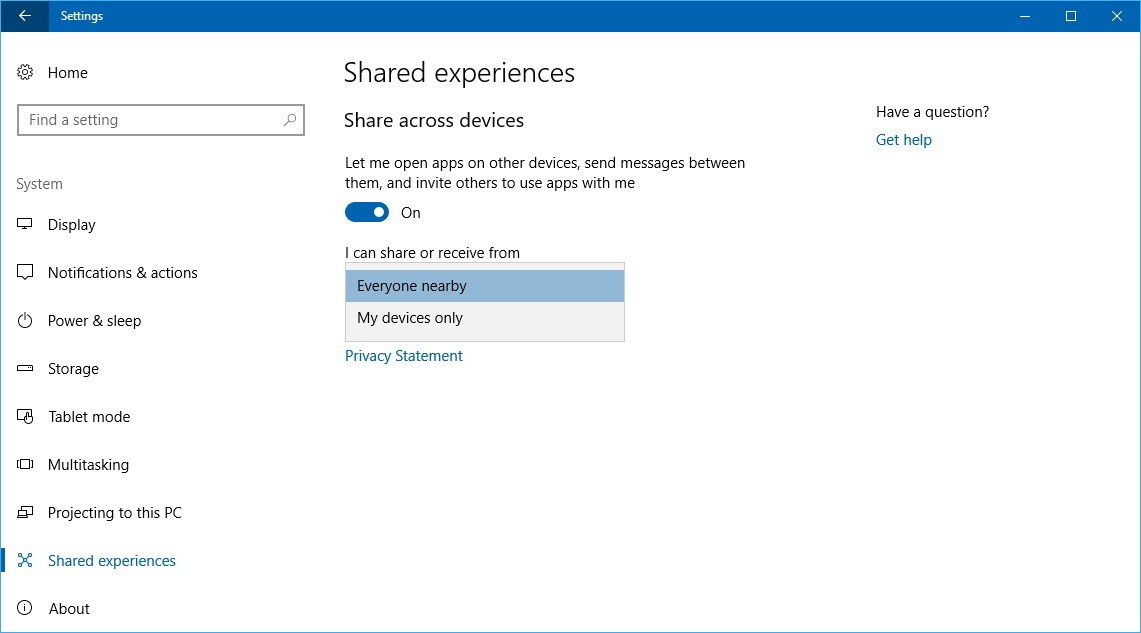Screen dimensions: 1141x633
Task: Click the Power & sleep icon
Action: pos(26,321)
